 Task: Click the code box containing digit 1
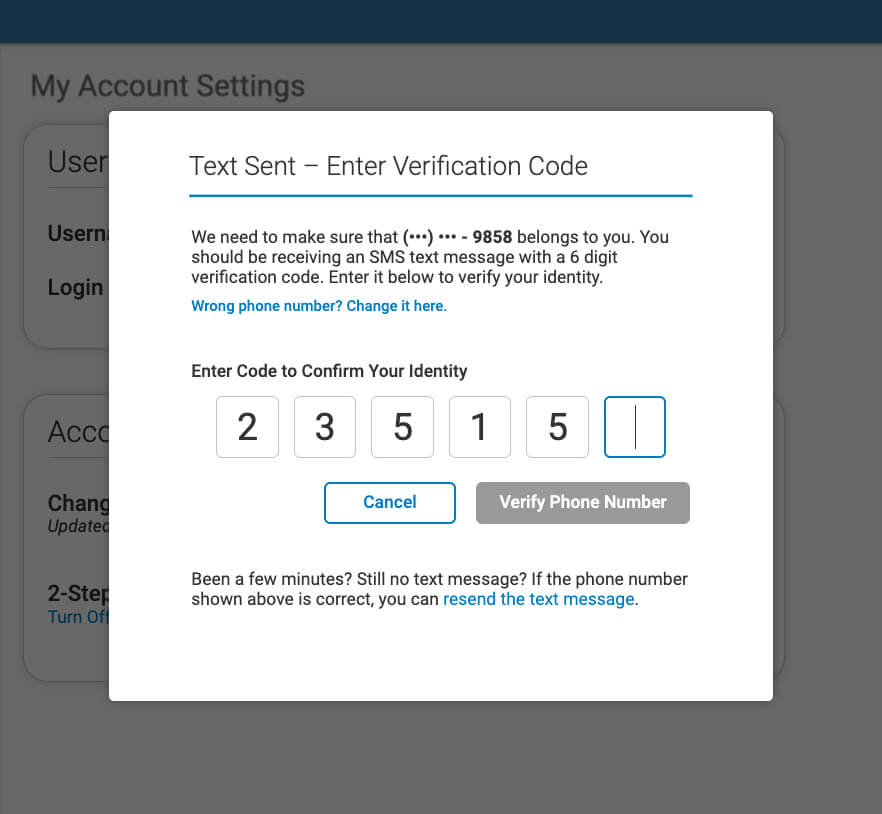(x=479, y=427)
